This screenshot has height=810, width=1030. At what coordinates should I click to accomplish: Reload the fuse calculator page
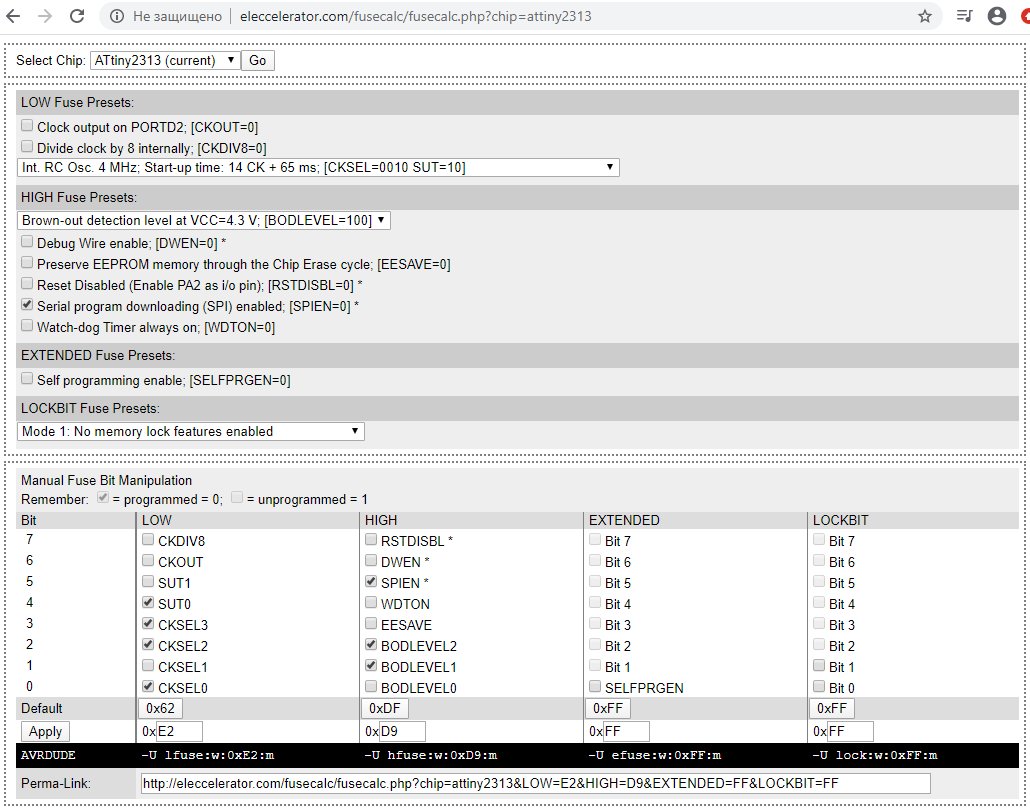[77, 16]
